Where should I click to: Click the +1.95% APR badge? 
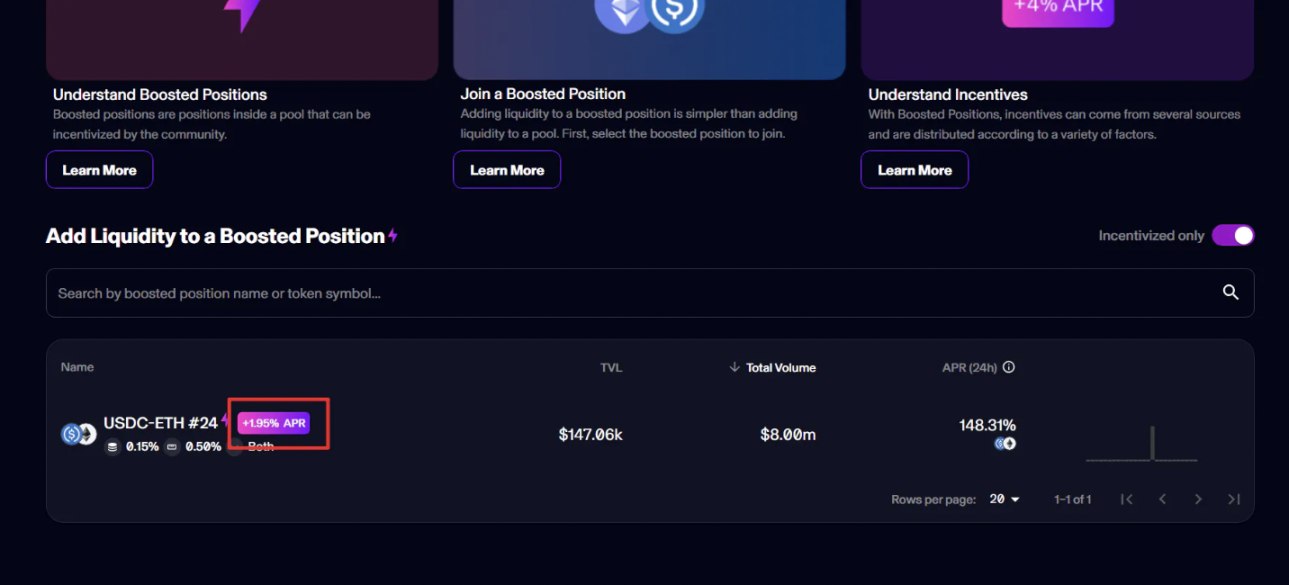pos(273,423)
